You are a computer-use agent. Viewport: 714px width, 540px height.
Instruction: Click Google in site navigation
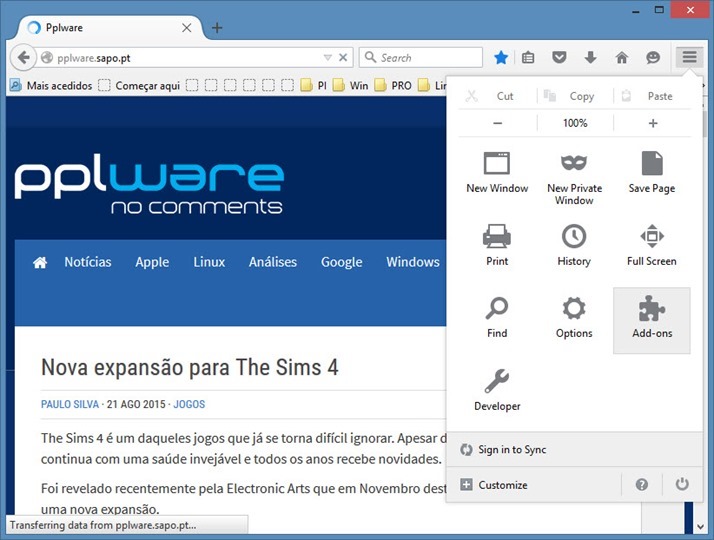[342, 262]
